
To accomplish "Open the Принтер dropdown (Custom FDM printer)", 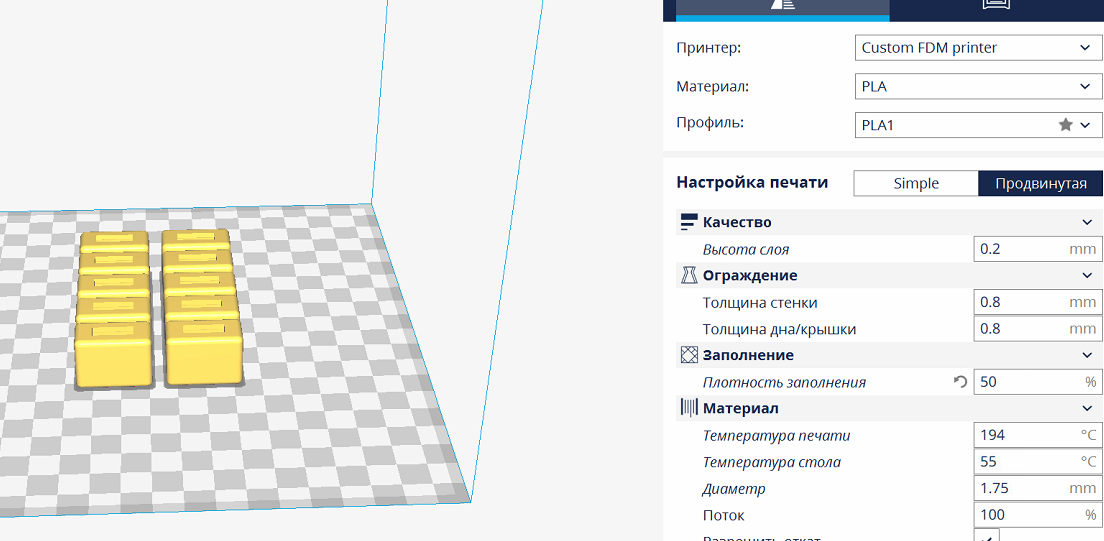I will point(978,48).
